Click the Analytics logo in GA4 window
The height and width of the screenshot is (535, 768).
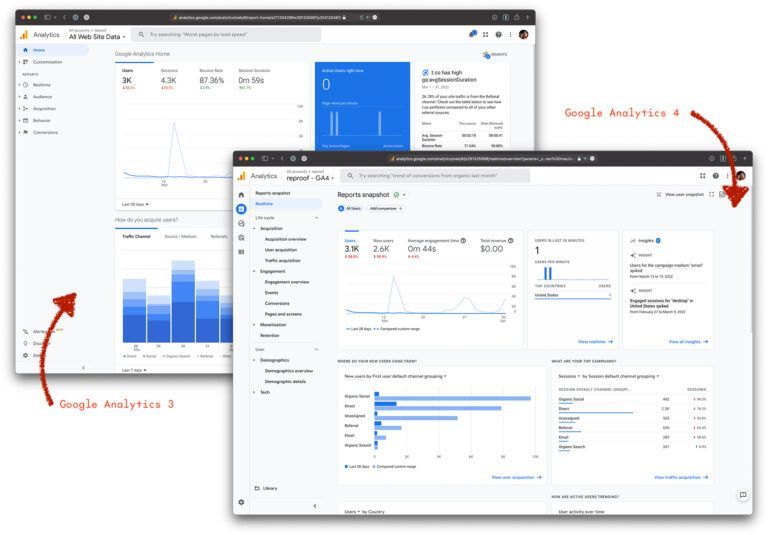point(241,176)
